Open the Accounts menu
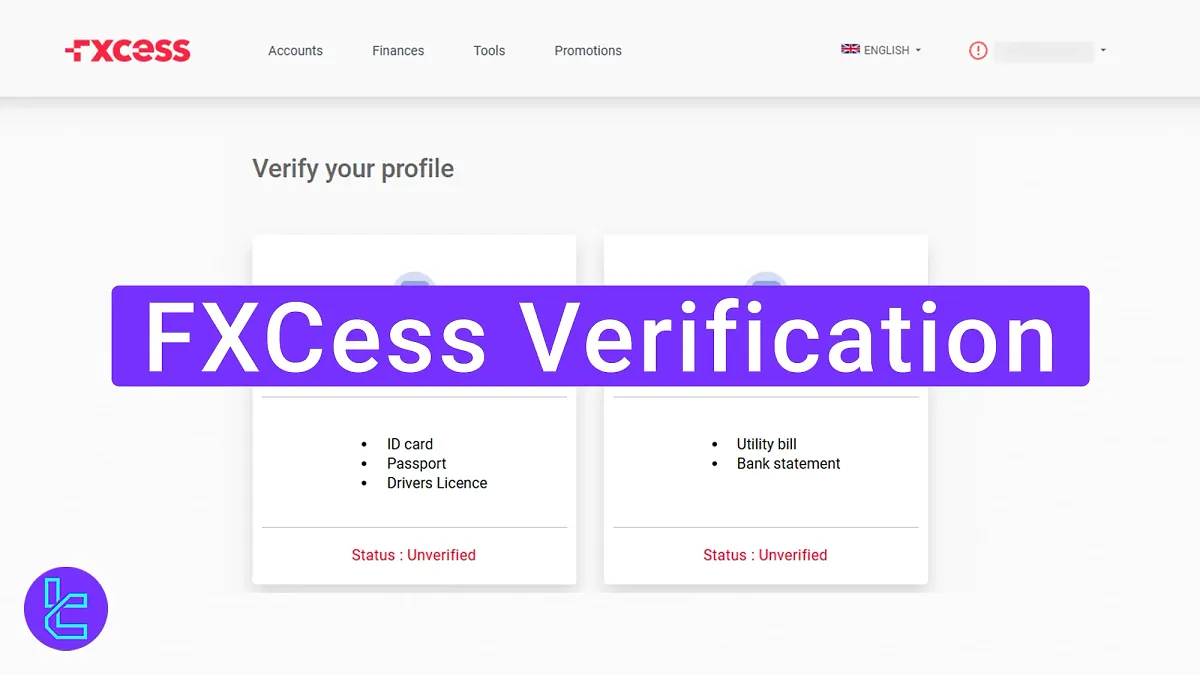This screenshot has width=1200, height=675. [295, 50]
